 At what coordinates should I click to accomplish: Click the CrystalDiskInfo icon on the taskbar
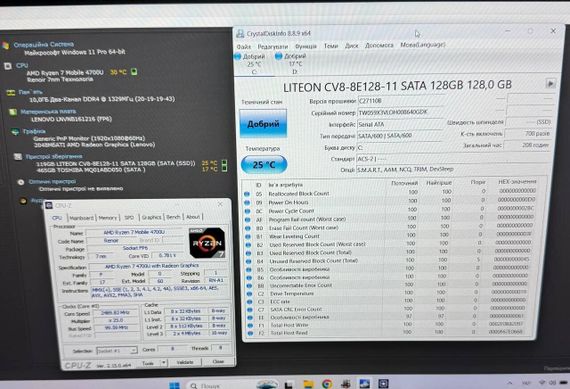[364, 384]
